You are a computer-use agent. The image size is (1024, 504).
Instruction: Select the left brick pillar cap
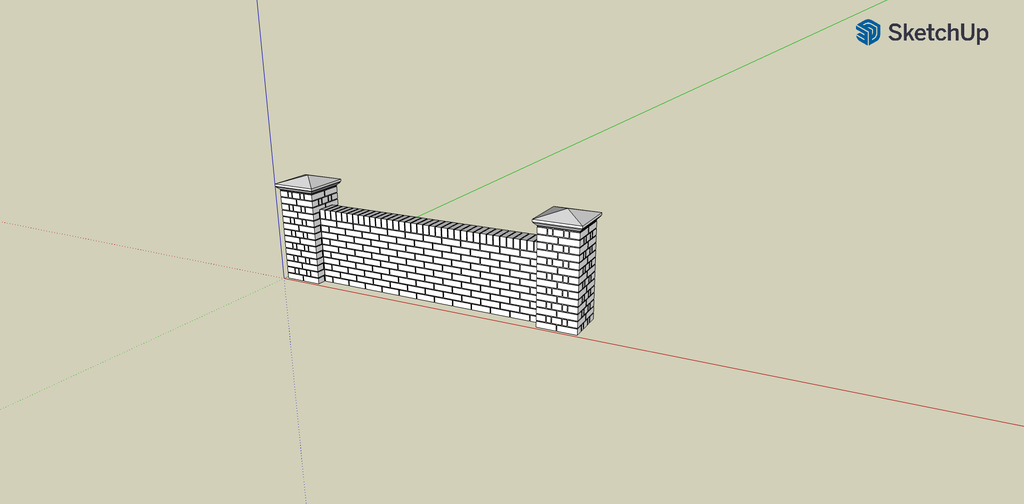308,183
